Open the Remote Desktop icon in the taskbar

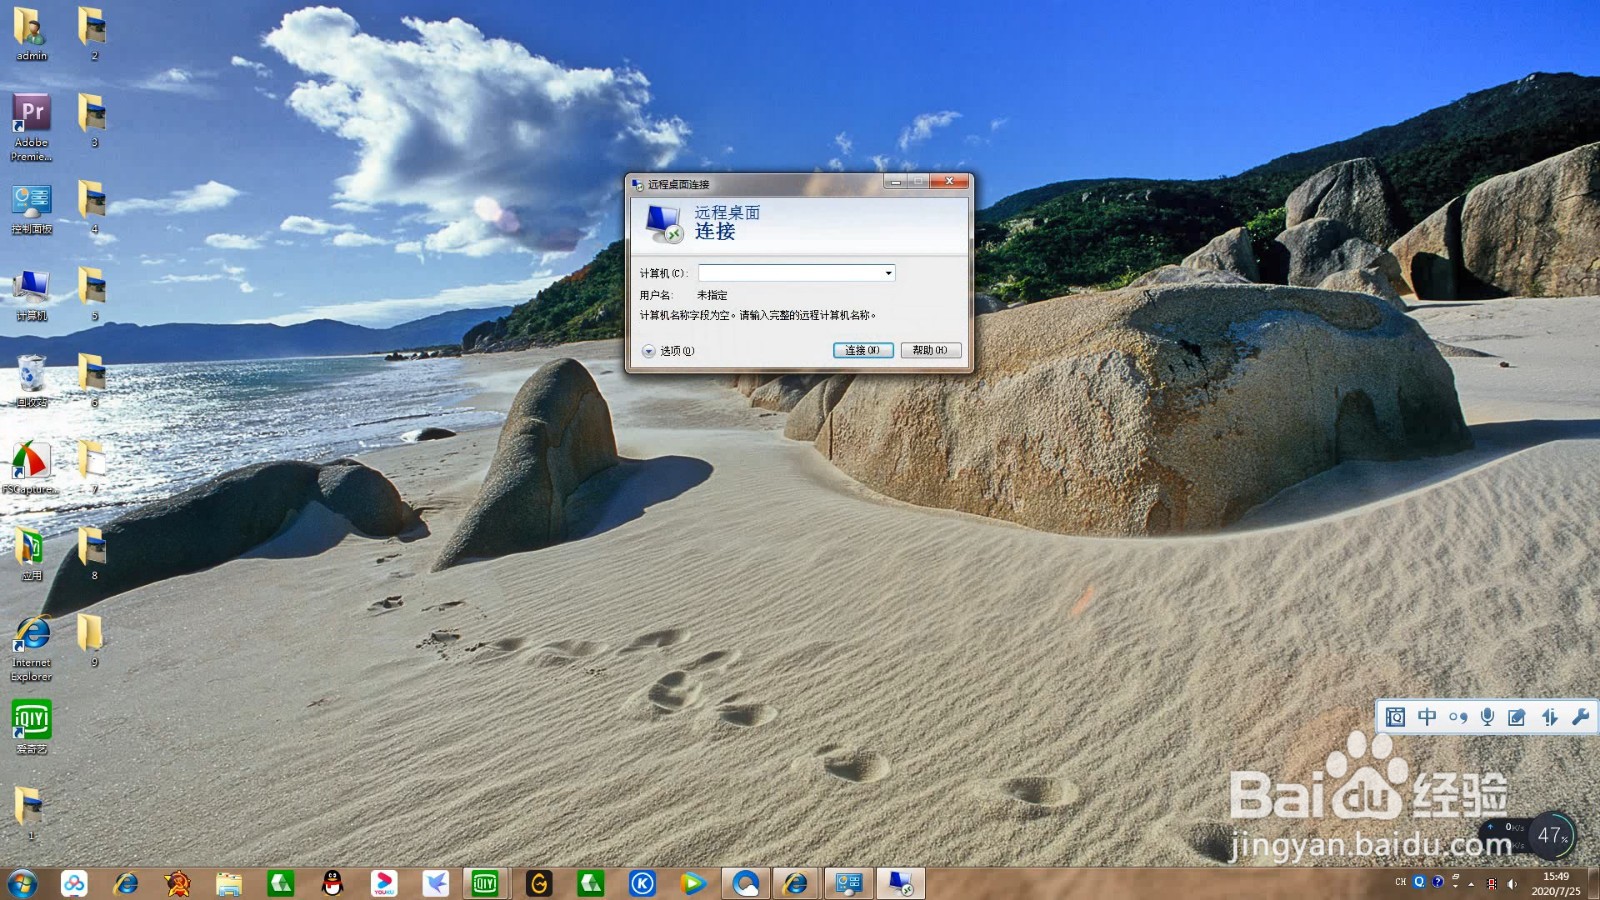(899, 884)
